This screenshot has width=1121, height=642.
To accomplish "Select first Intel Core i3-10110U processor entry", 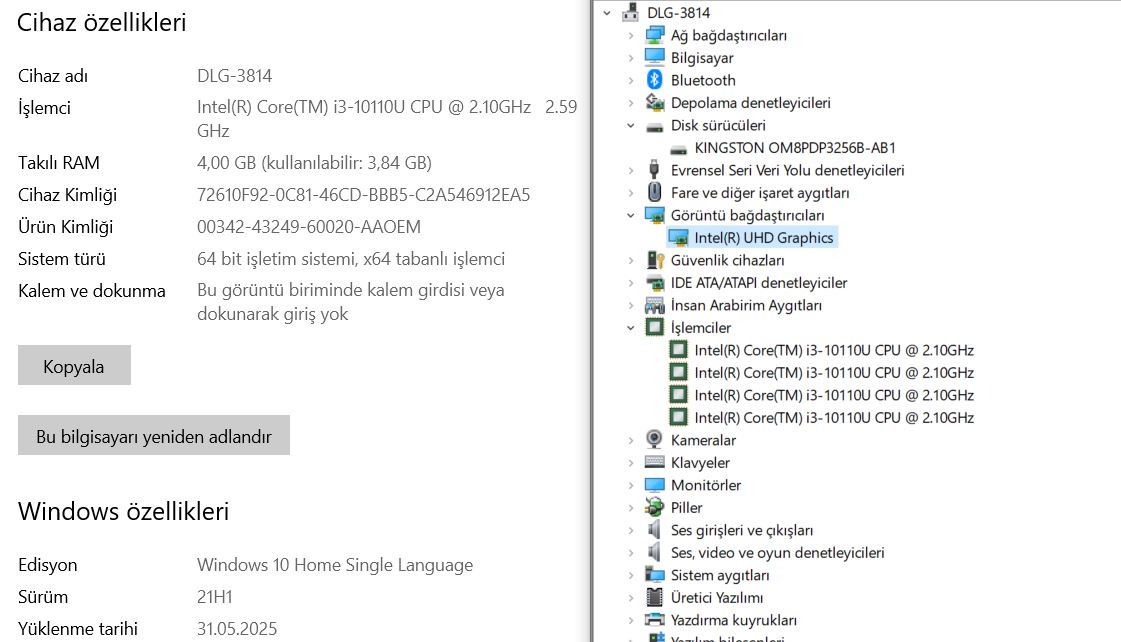I will coord(834,350).
